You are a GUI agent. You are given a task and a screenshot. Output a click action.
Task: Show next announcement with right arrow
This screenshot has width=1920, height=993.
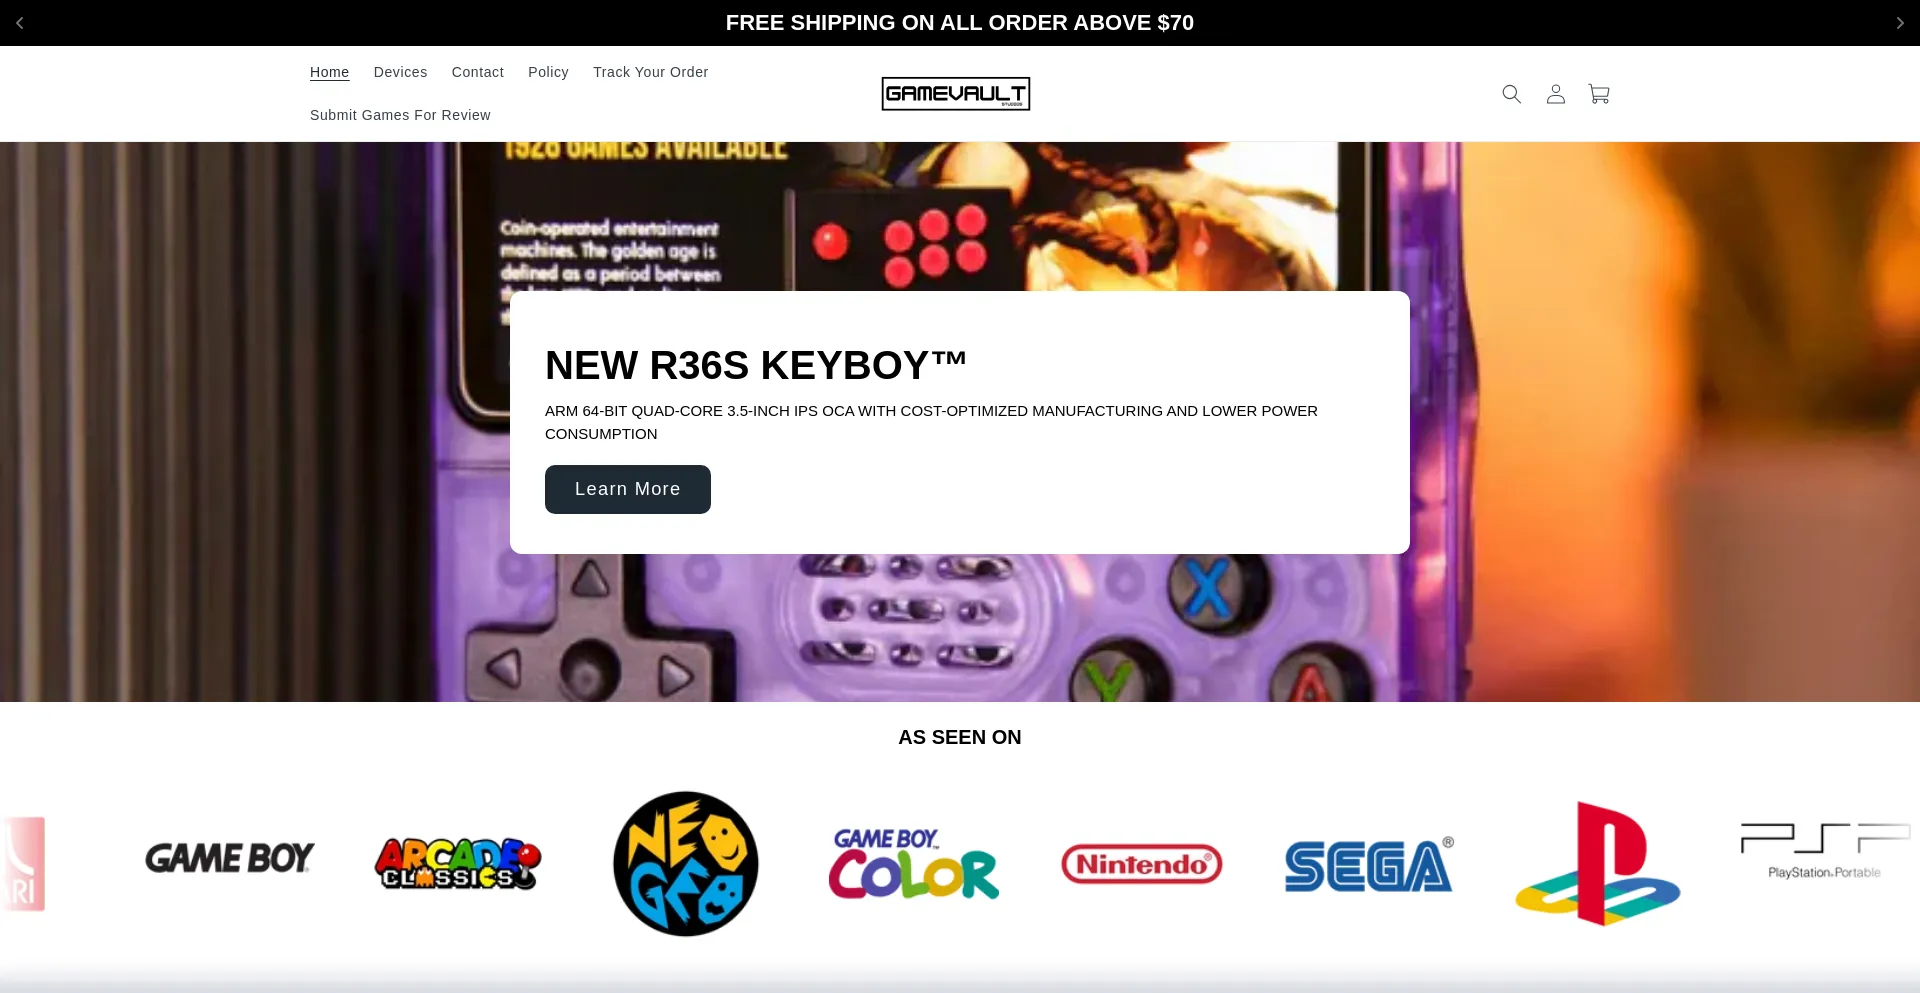(x=1900, y=23)
